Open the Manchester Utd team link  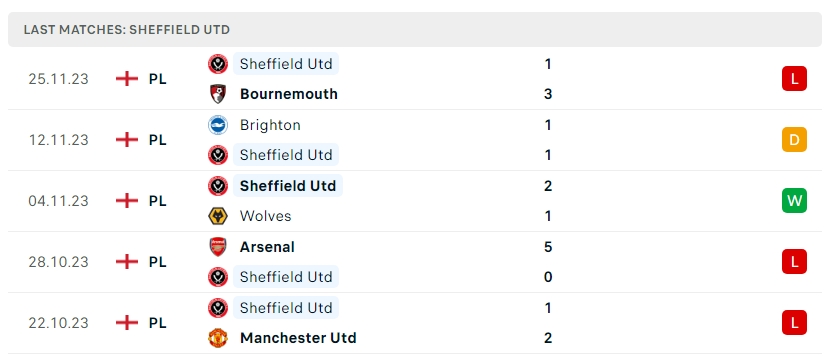(x=298, y=338)
